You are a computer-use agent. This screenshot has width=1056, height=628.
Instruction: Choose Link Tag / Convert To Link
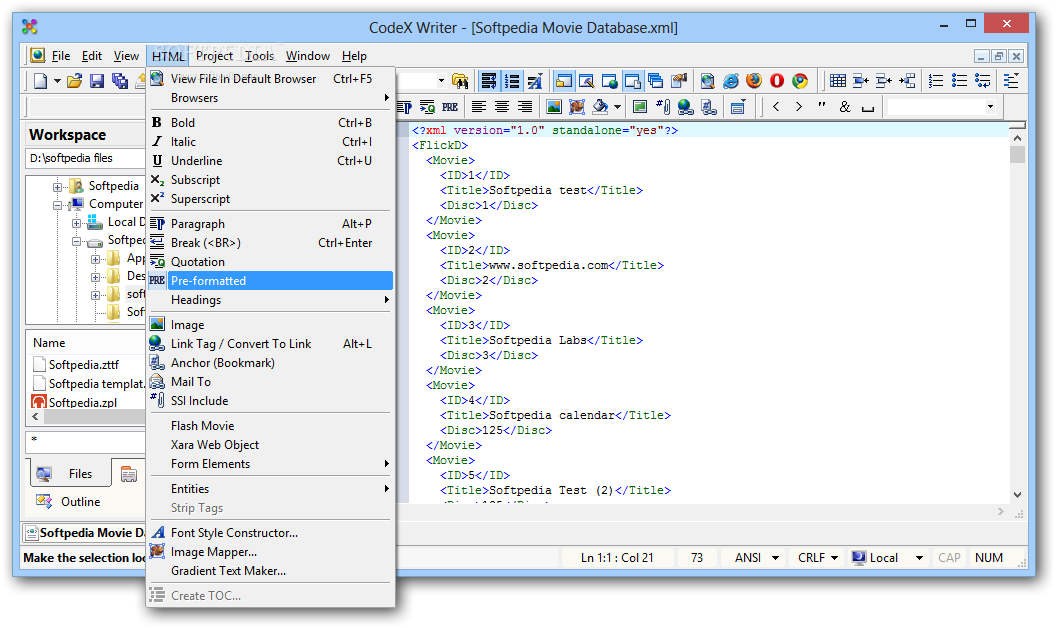coord(270,344)
